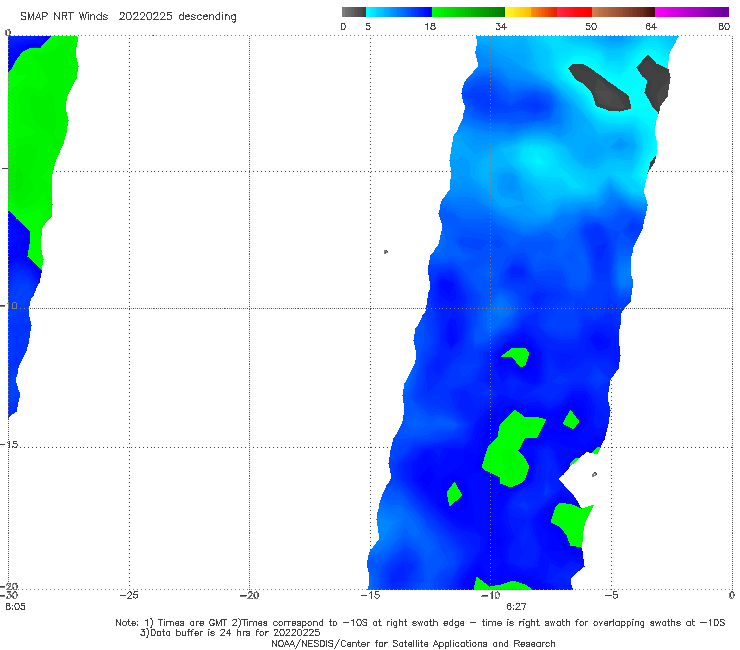Click the "NOAA/NESDIS/Center for Satellite Applications and Research" credit

[413, 643]
